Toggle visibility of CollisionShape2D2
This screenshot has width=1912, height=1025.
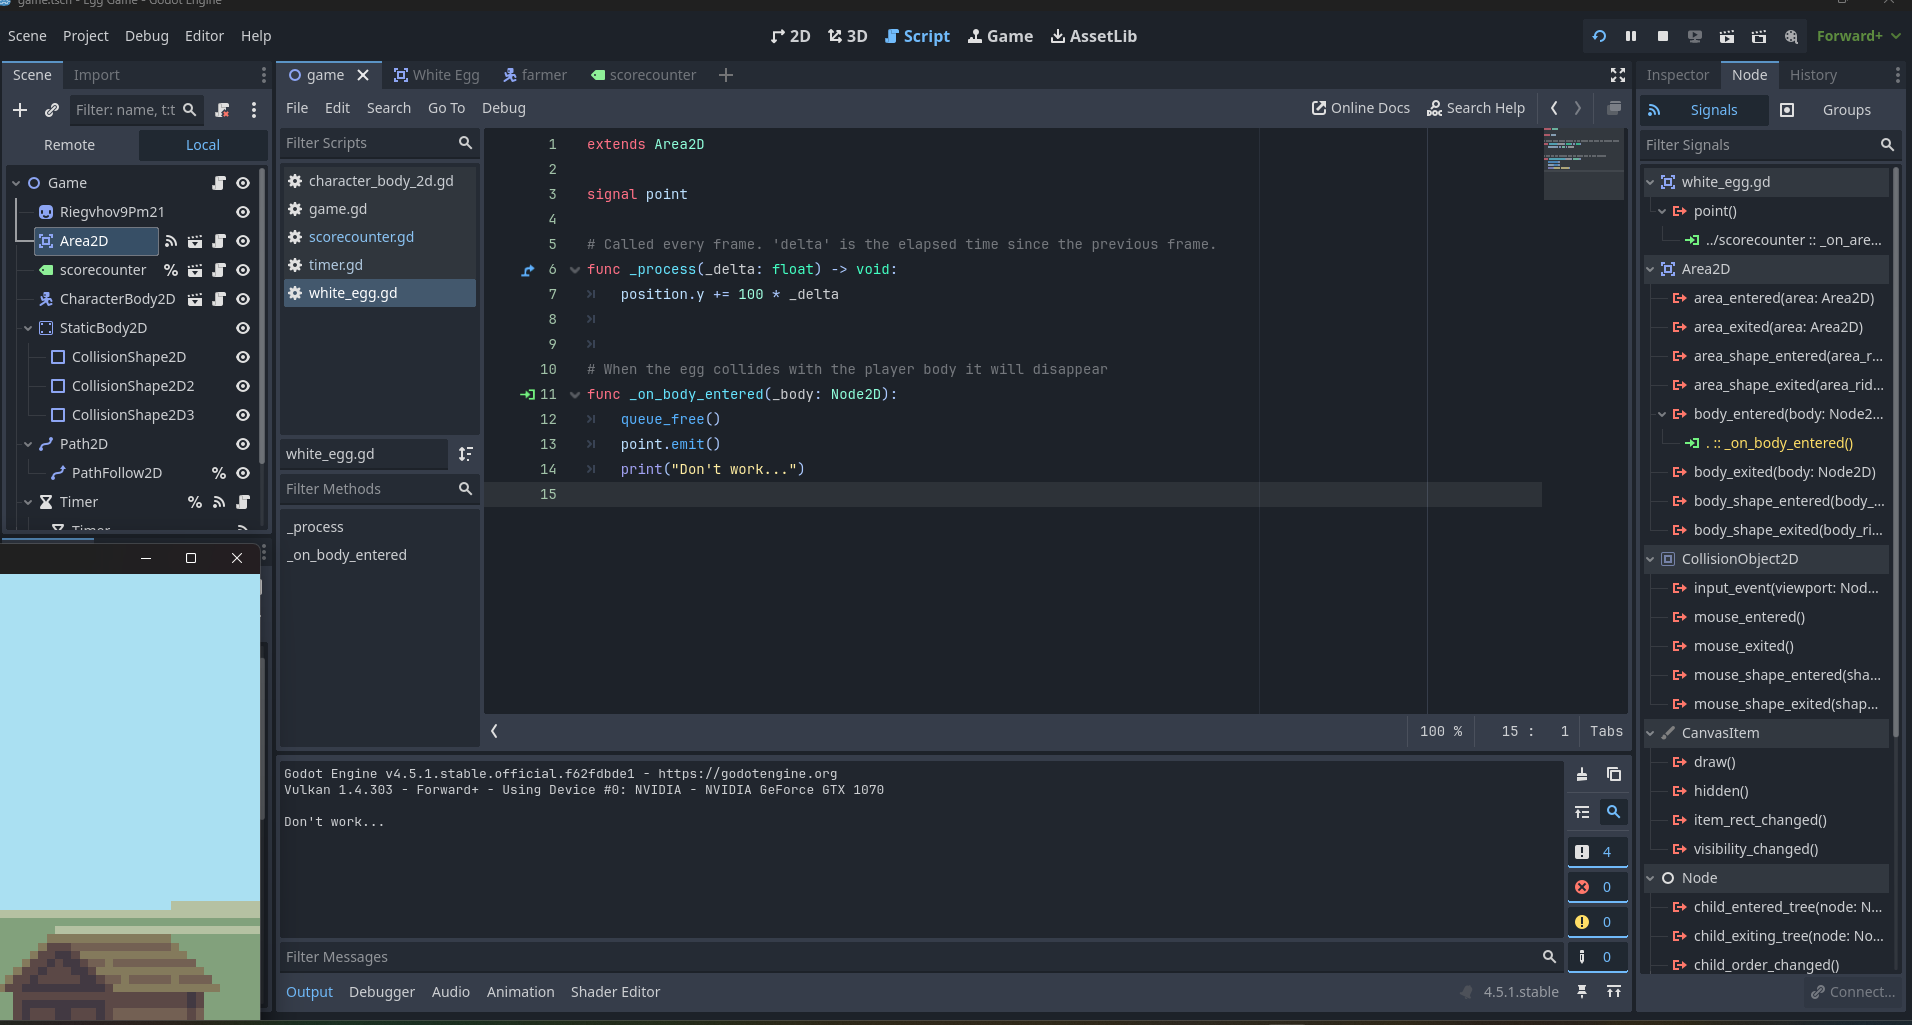(242, 386)
